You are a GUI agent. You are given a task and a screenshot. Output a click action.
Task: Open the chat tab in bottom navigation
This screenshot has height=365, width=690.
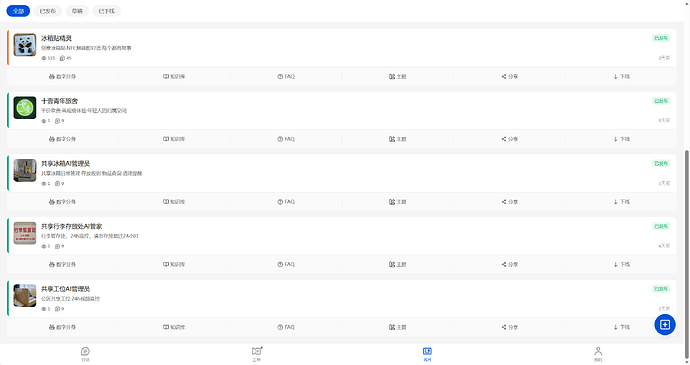pyautogui.click(x=85, y=354)
